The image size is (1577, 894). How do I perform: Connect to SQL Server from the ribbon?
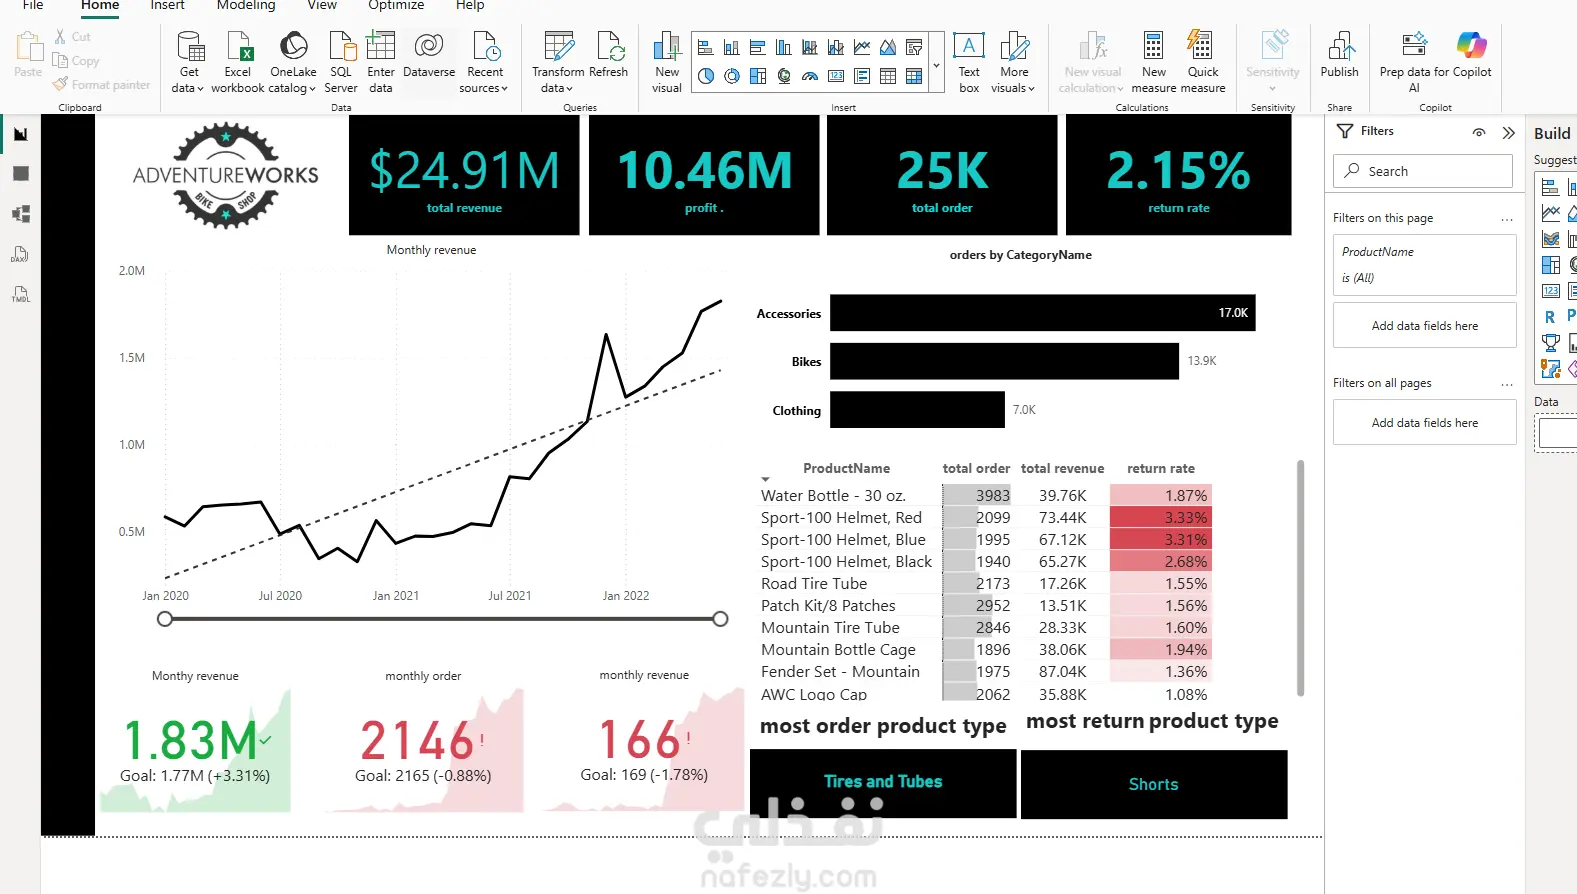pyautogui.click(x=341, y=63)
